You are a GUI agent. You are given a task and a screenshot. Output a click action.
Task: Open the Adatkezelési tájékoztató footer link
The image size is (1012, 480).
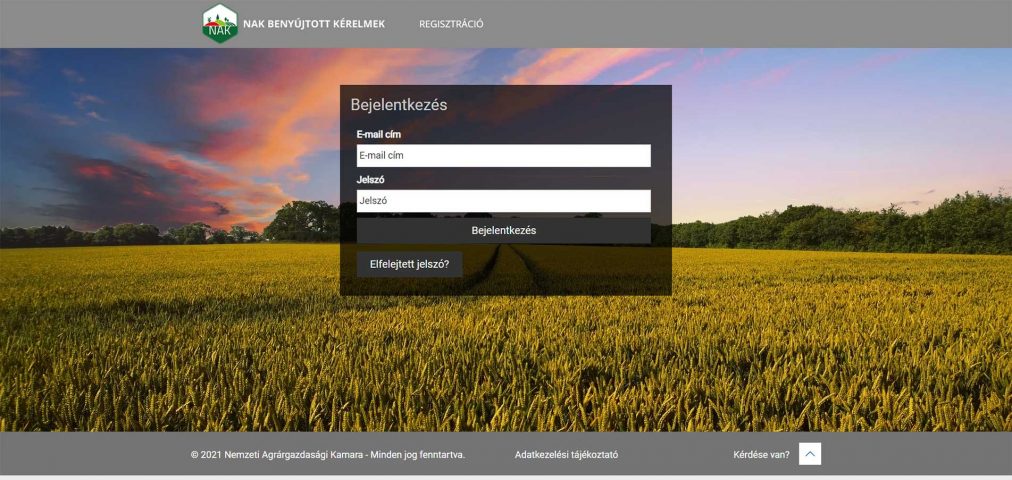tap(566, 455)
